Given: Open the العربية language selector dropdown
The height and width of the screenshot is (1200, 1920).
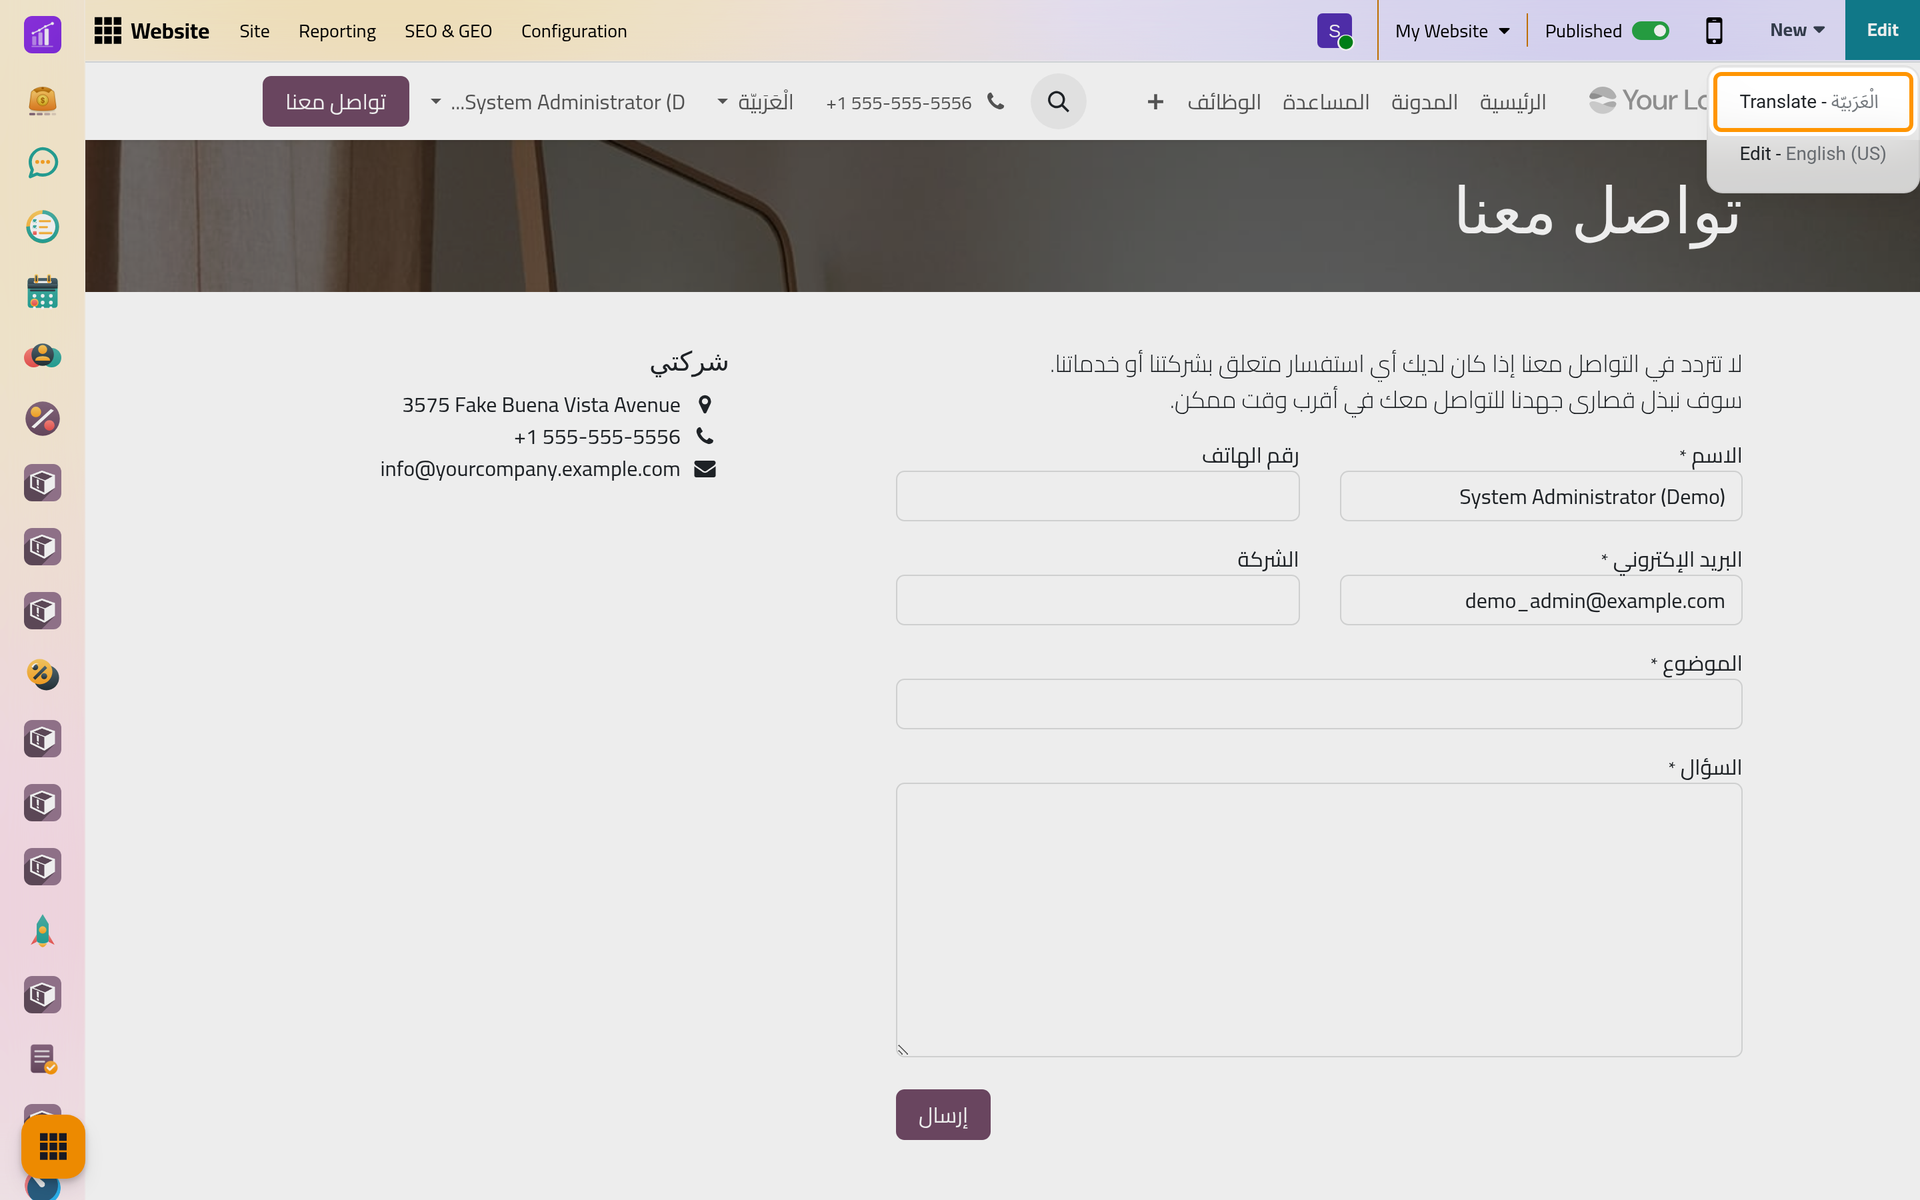Looking at the screenshot, I should [755, 102].
